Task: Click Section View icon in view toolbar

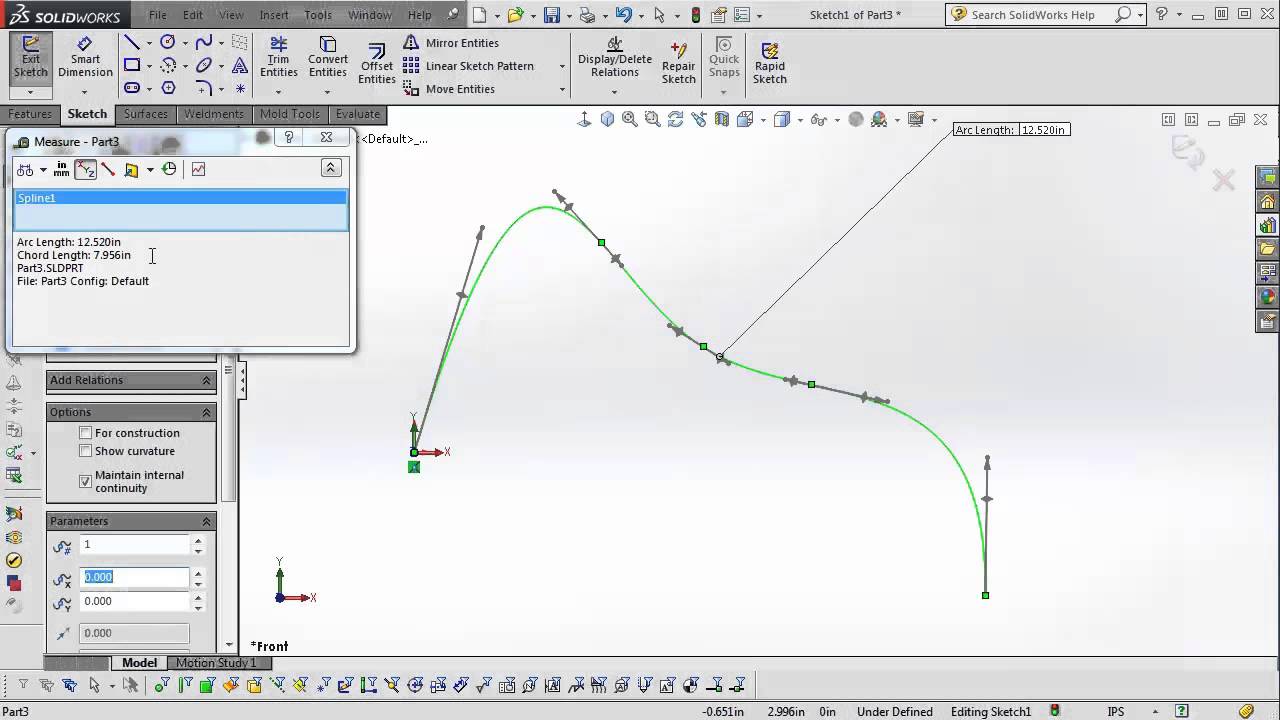Action: click(x=721, y=119)
